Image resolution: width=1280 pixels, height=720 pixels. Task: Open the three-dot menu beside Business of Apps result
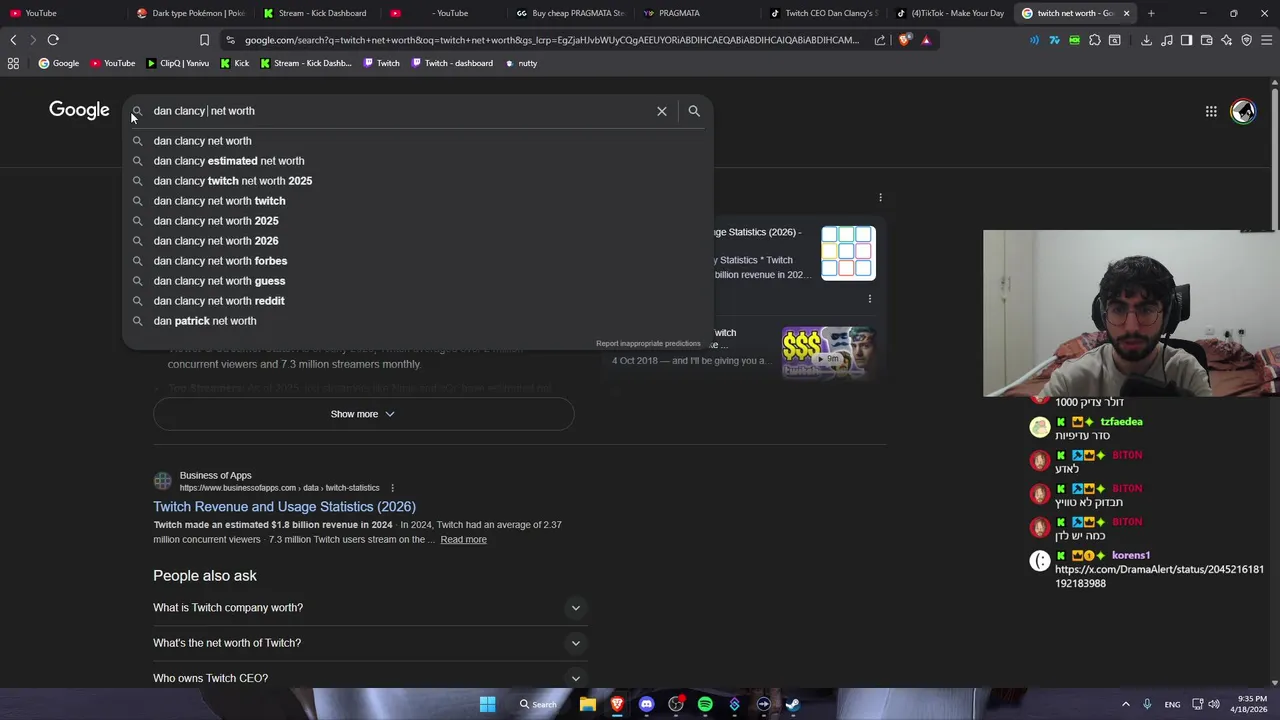pos(392,488)
